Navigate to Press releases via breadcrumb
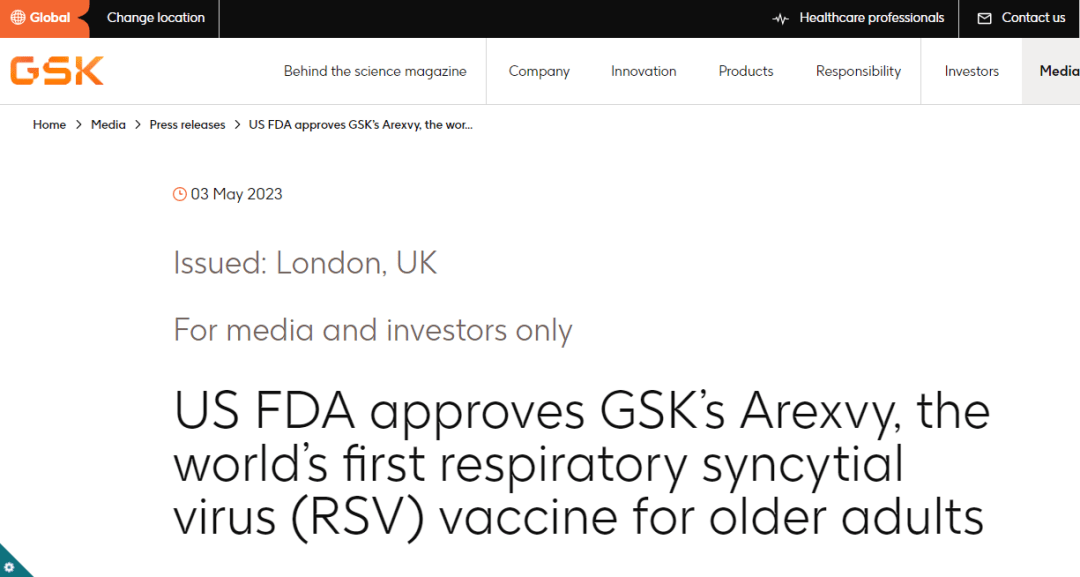The height and width of the screenshot is (577, 1080). 187,124
